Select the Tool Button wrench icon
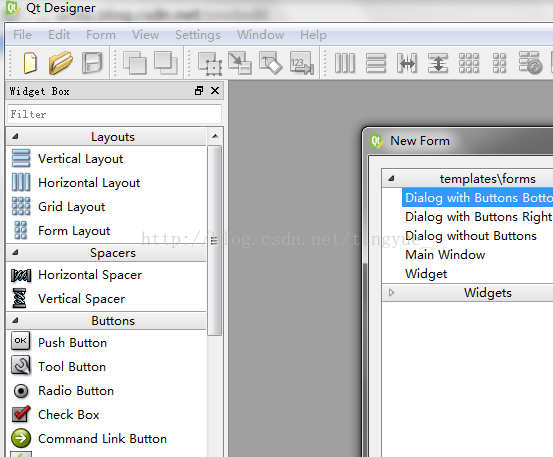The height and width of the screenshot is (457, 553). (x=20, y=365)
